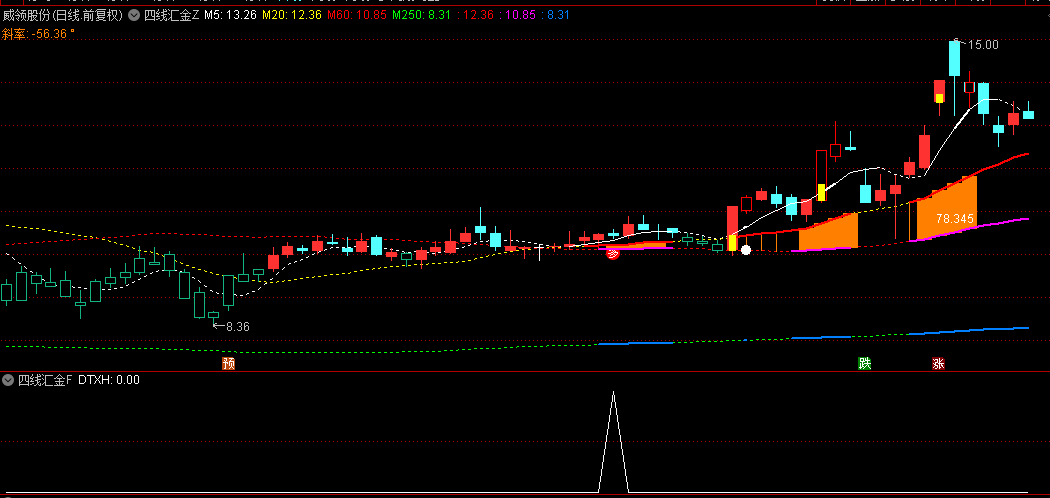Click the orange 斜率: -56.36° readout
This screenshot has width=1050, height=498.
click(x=39, y=33)
